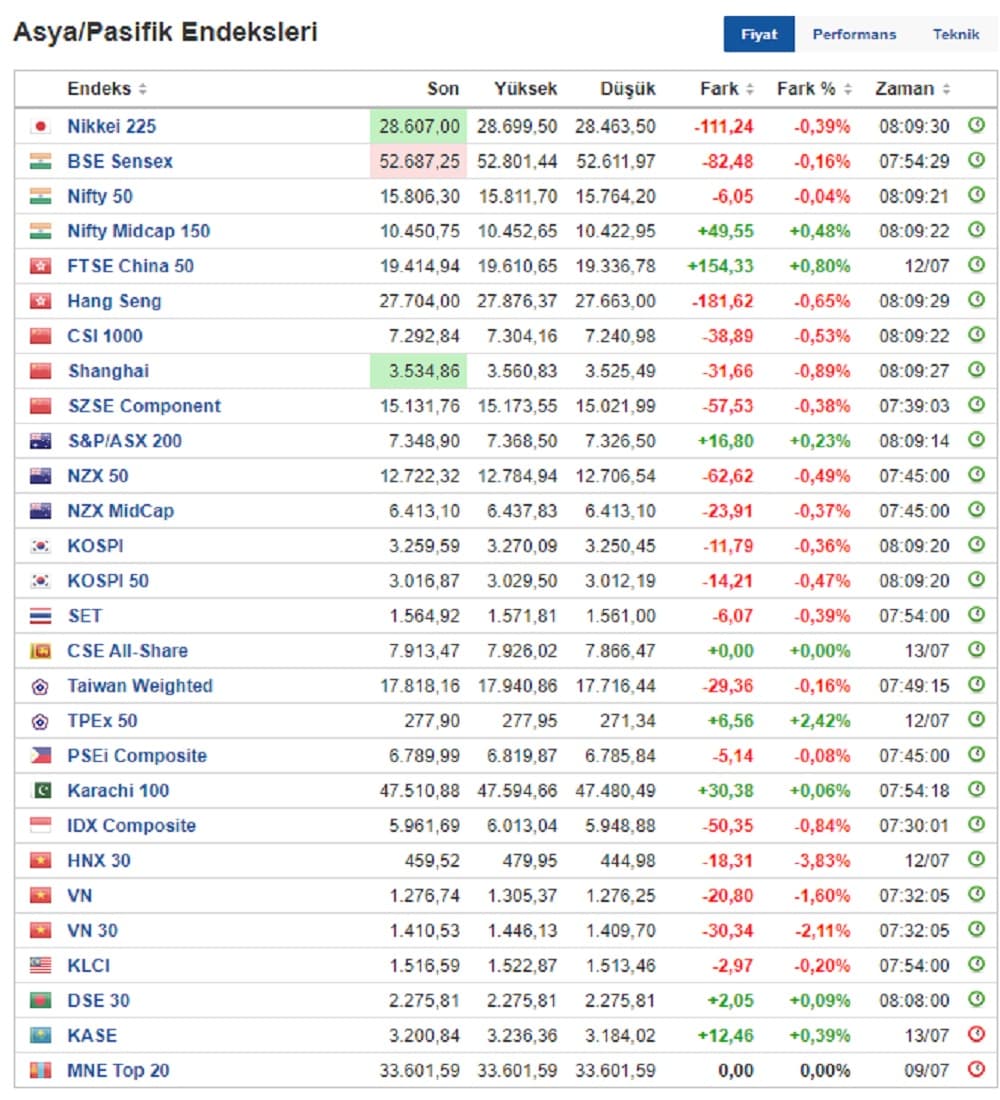Screen dimensions: 1000x1100
Task: Click IDX Composite low value 5.948,88
Action: pyautogui.click(x=620, y=825)
